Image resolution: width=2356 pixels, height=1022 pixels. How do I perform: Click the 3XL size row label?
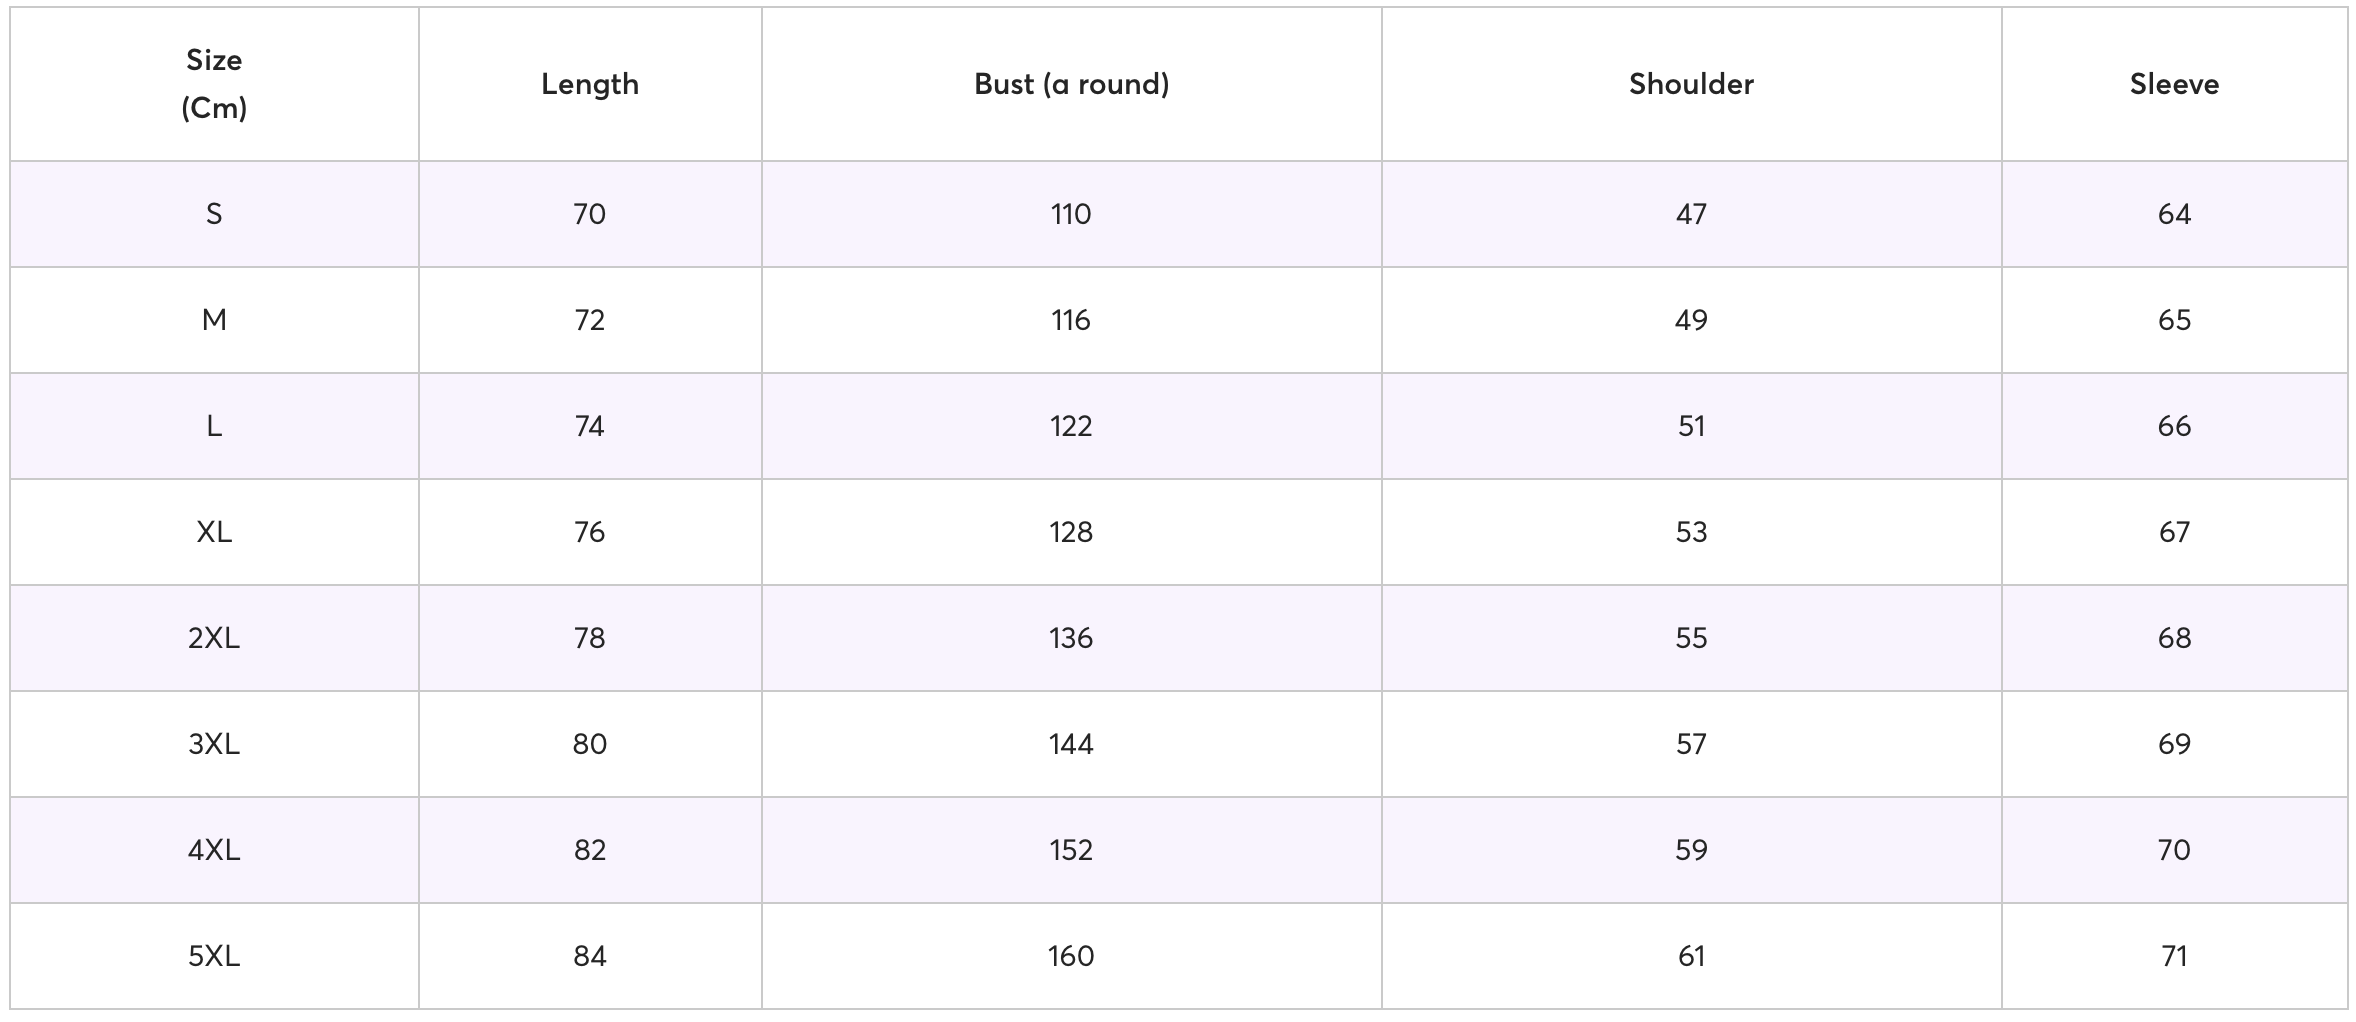[214, 744]
